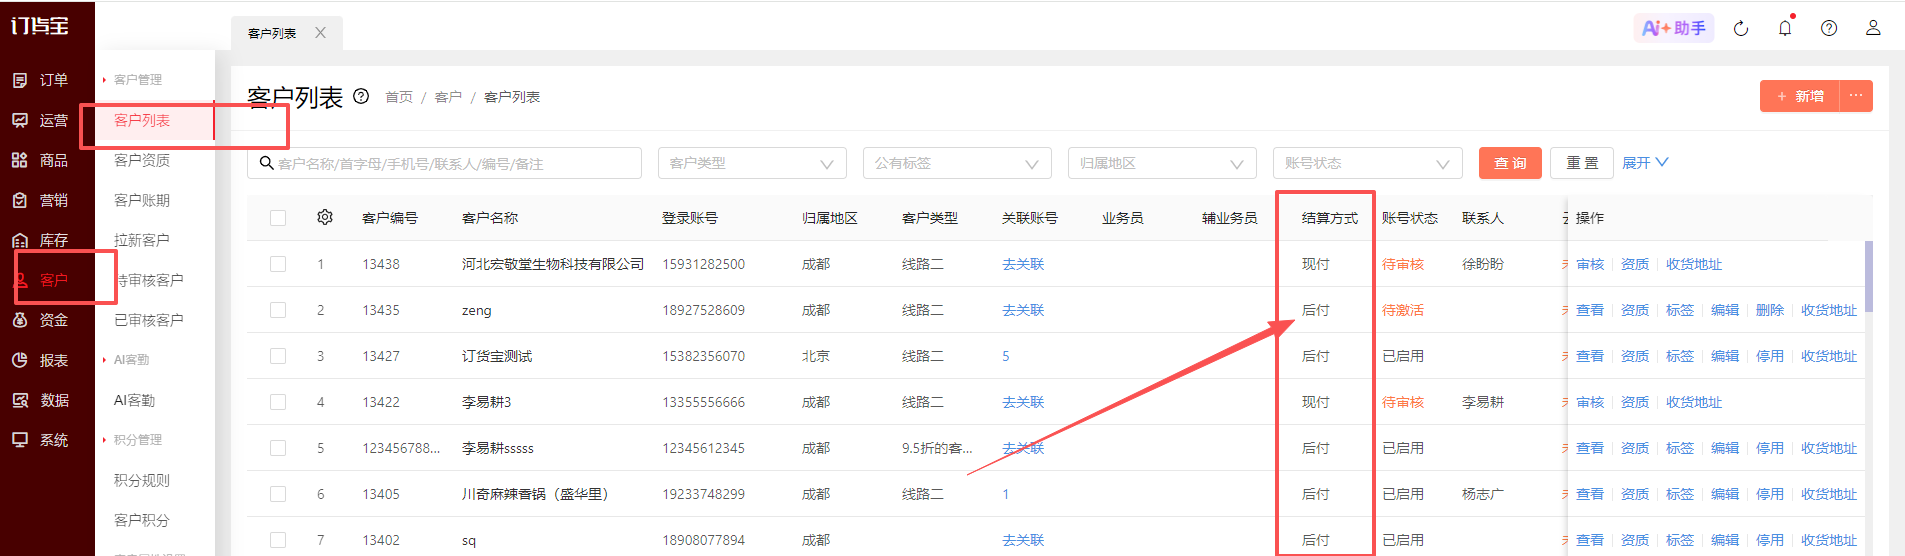Screen dimensions: 1905x556
Task: Click the Ai+助手 assistant button
Action: tap(1674, 28)
